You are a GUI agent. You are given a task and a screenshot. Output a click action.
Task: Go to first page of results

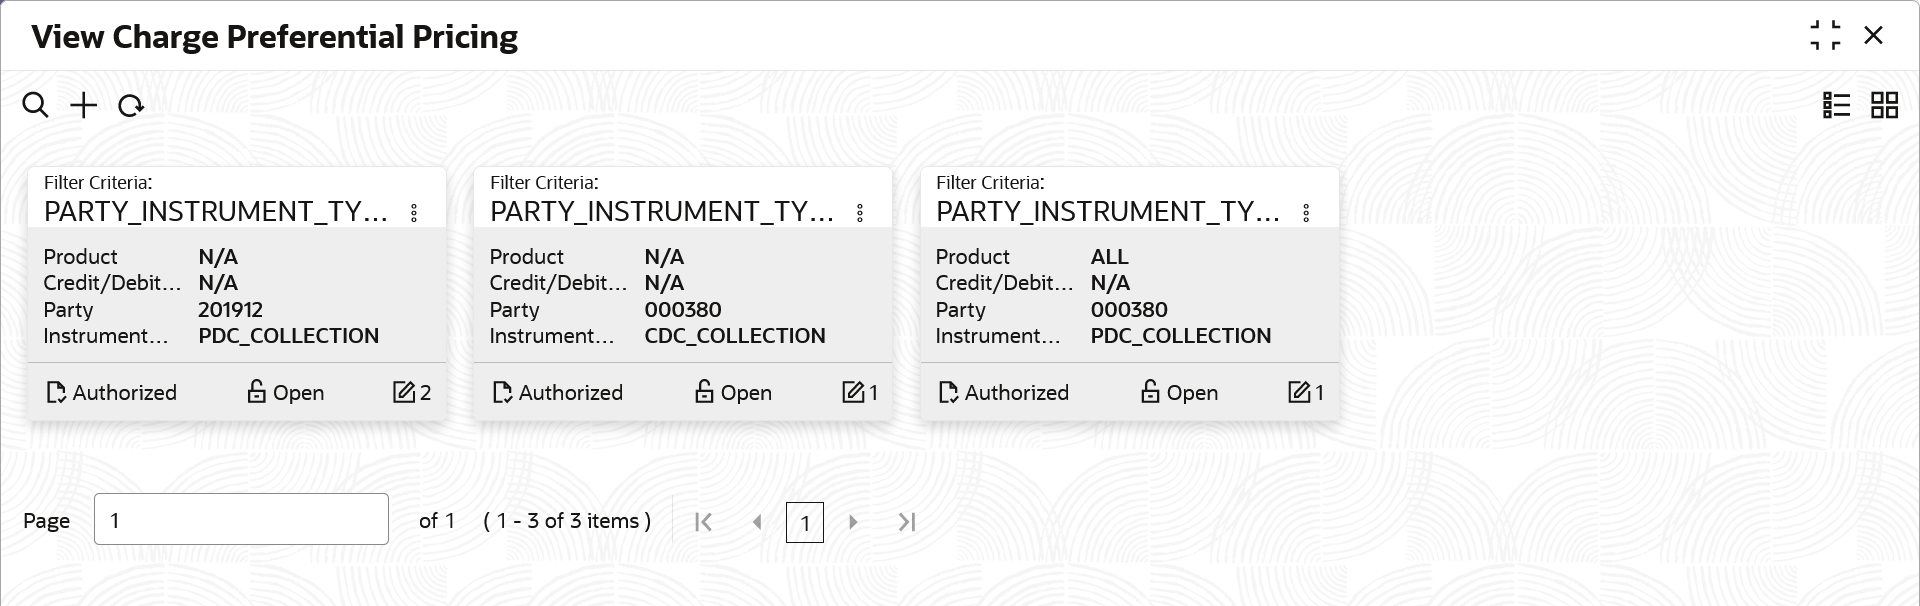(x=704, y=522)
